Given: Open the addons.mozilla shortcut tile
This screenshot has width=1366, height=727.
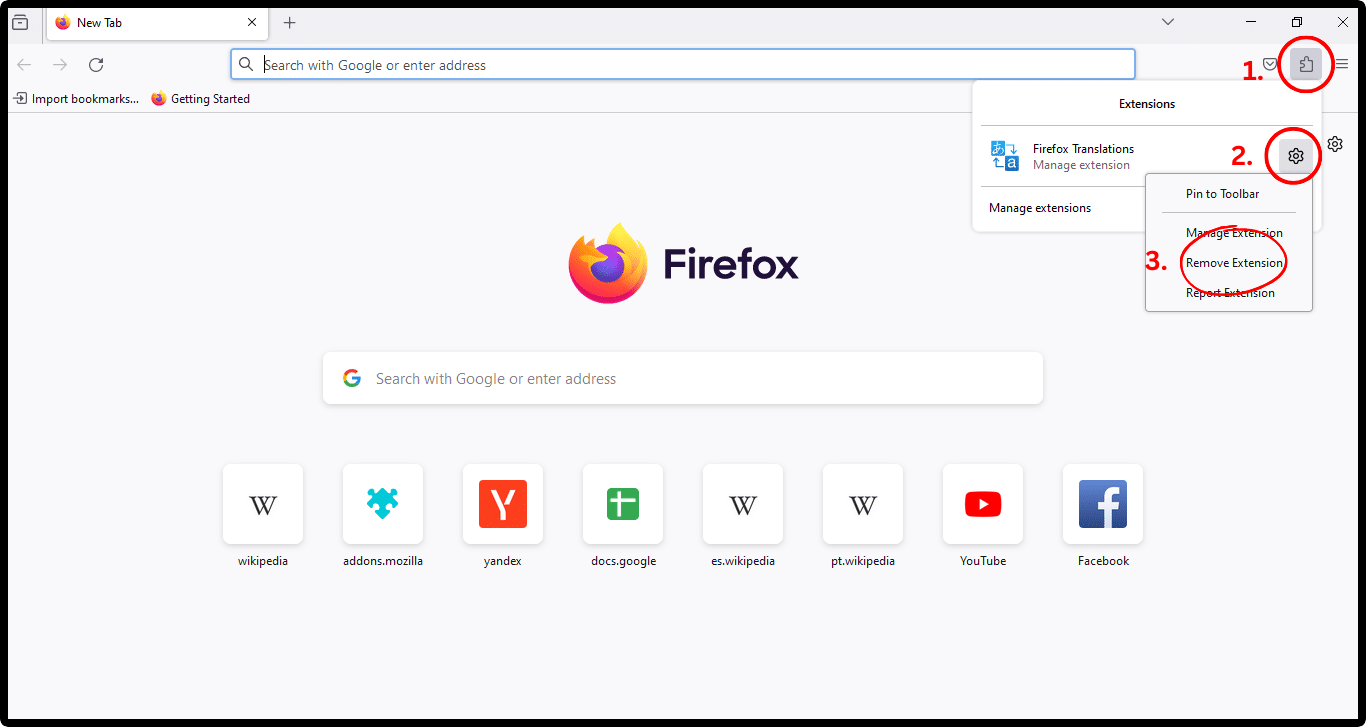Looking at the screenshot, I should tap(383, 504).
